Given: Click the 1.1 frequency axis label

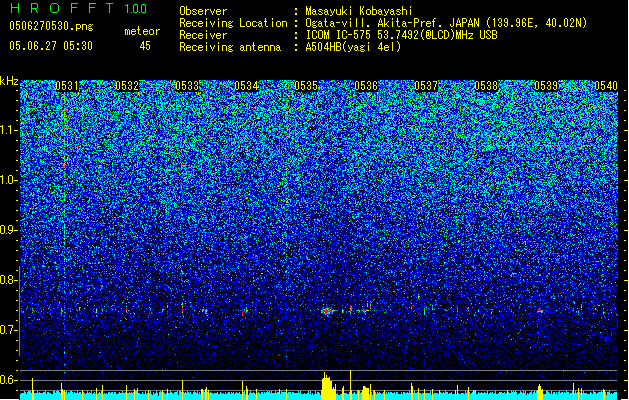Looking at the screenshot, I should tap(9, 130).
